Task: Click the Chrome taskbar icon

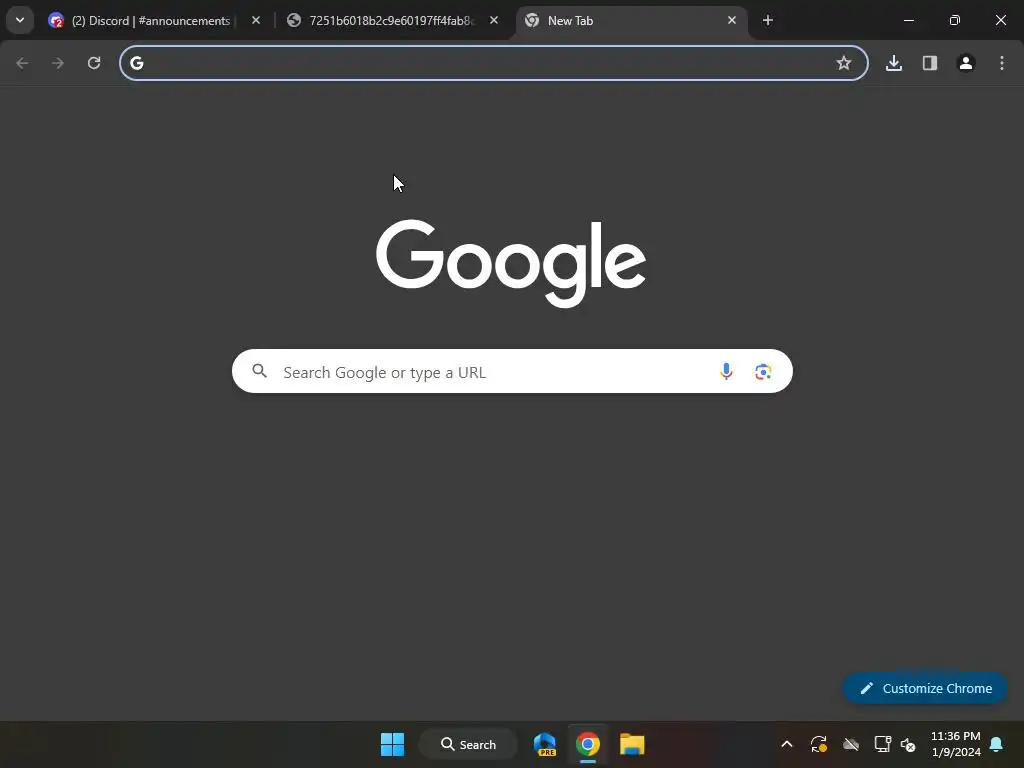Action: coord(588,744)
